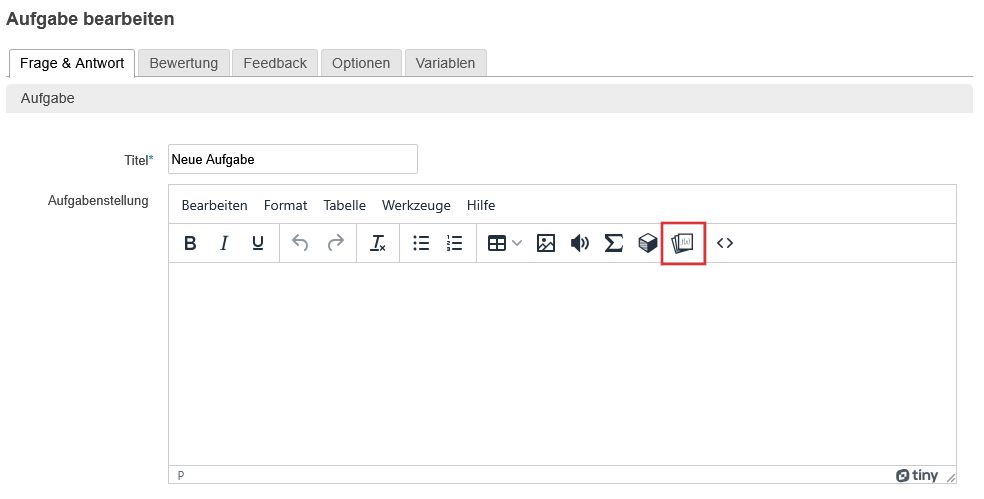Insert an image via the picture icon
Screen dimensions: 984x499
point(545,243)
